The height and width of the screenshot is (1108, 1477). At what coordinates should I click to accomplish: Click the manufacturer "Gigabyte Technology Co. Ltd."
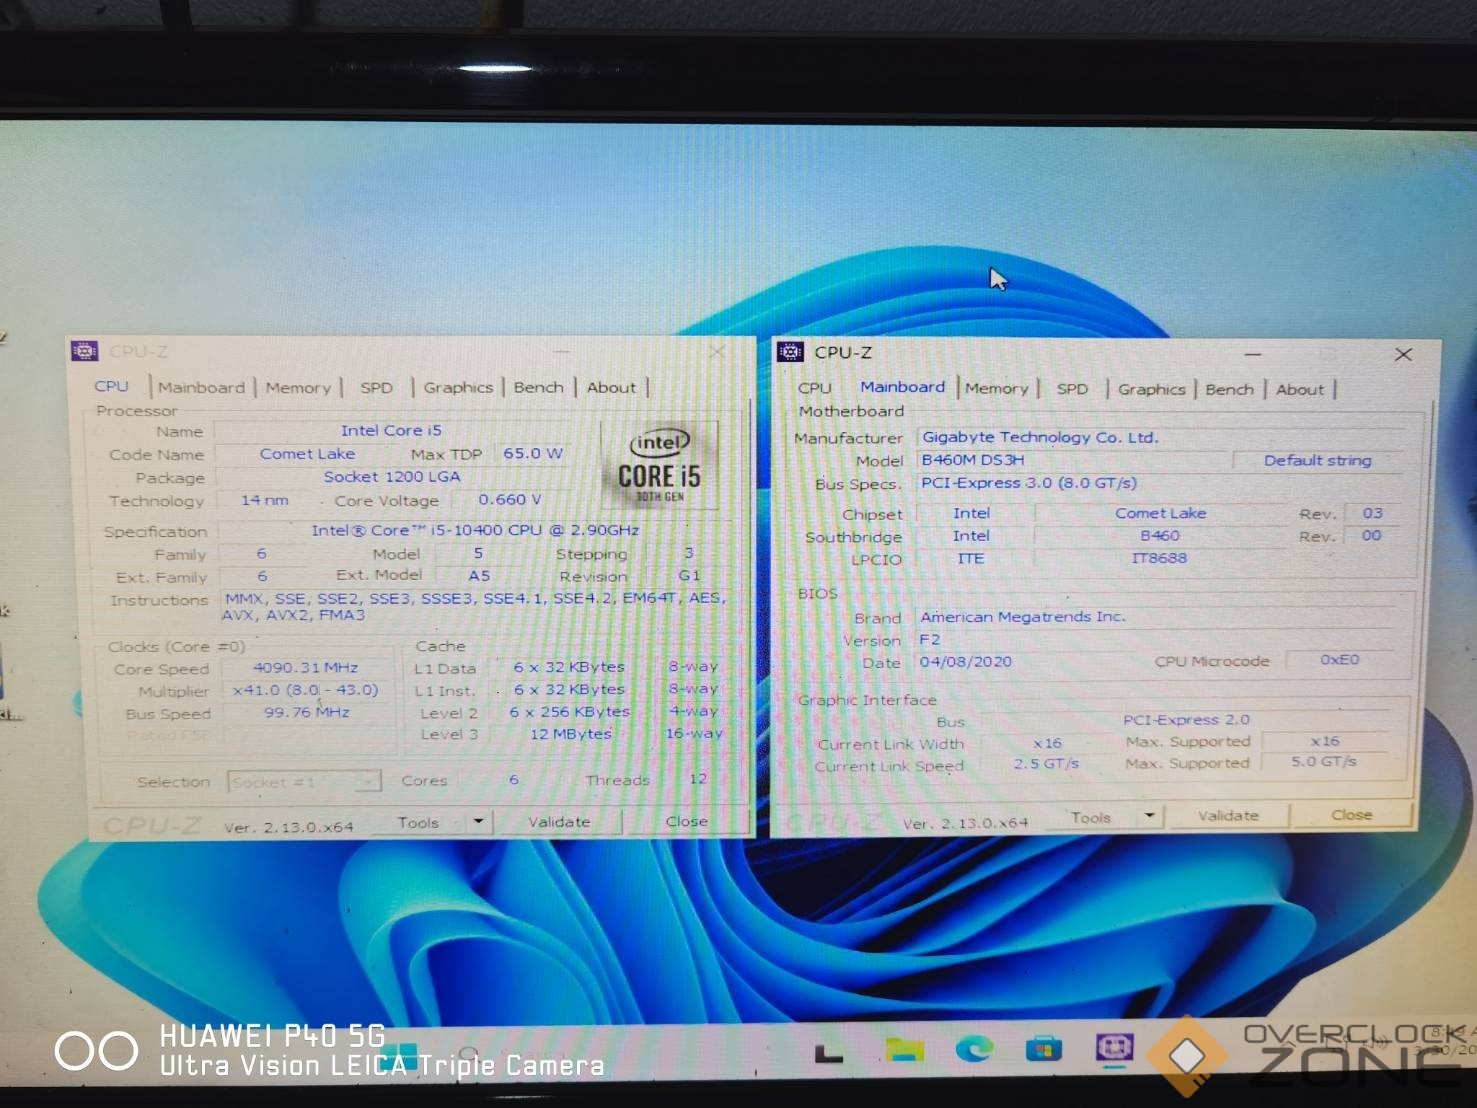point(1040,438)
